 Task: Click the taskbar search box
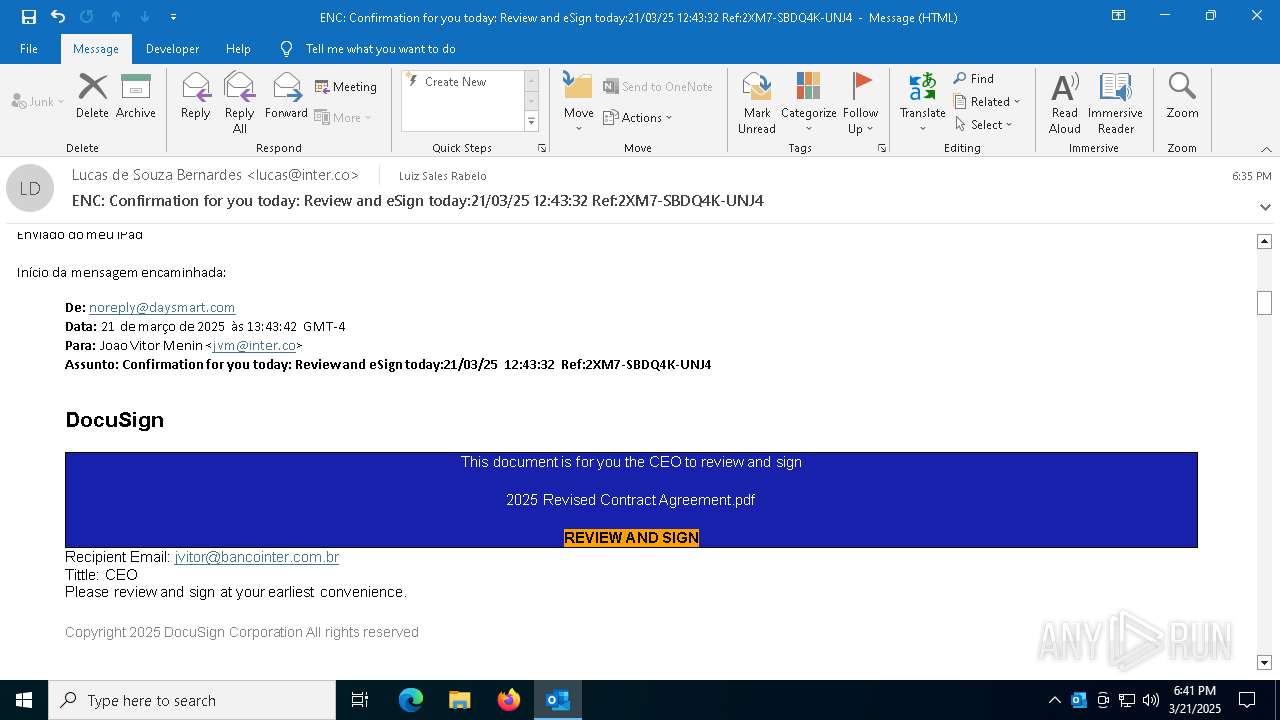[192, 700]
